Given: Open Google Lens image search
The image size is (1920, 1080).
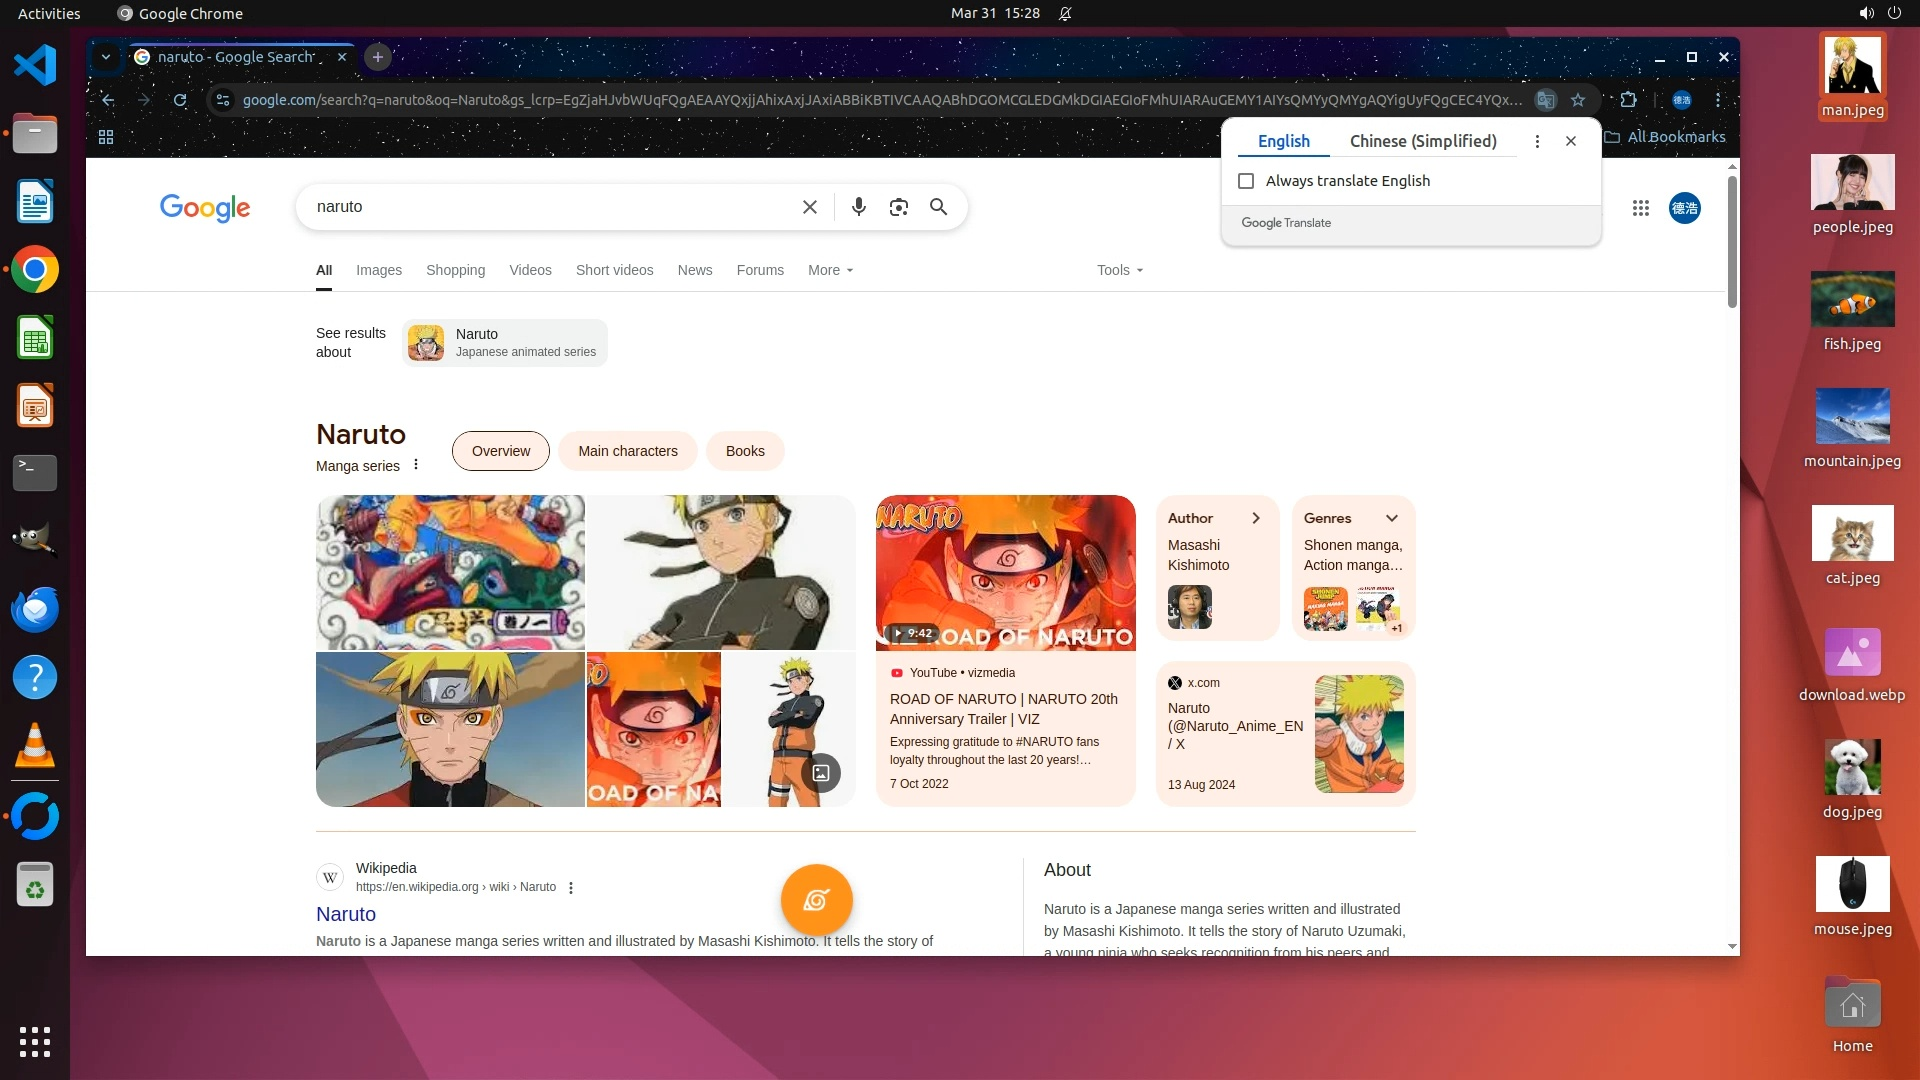Looking at the screenshot, I should click(898, 207).
